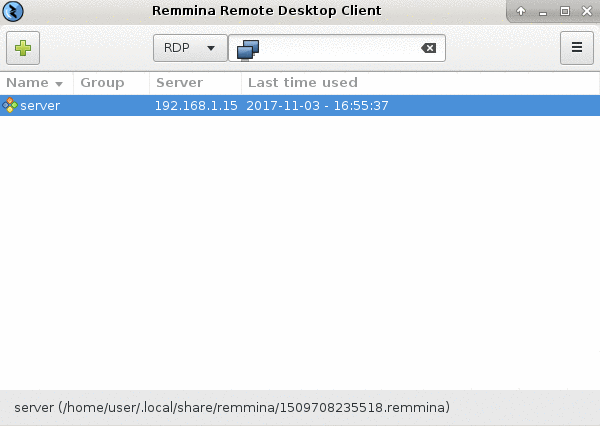
Task: Select the 'server' connection entry
Action: point(300,105)
